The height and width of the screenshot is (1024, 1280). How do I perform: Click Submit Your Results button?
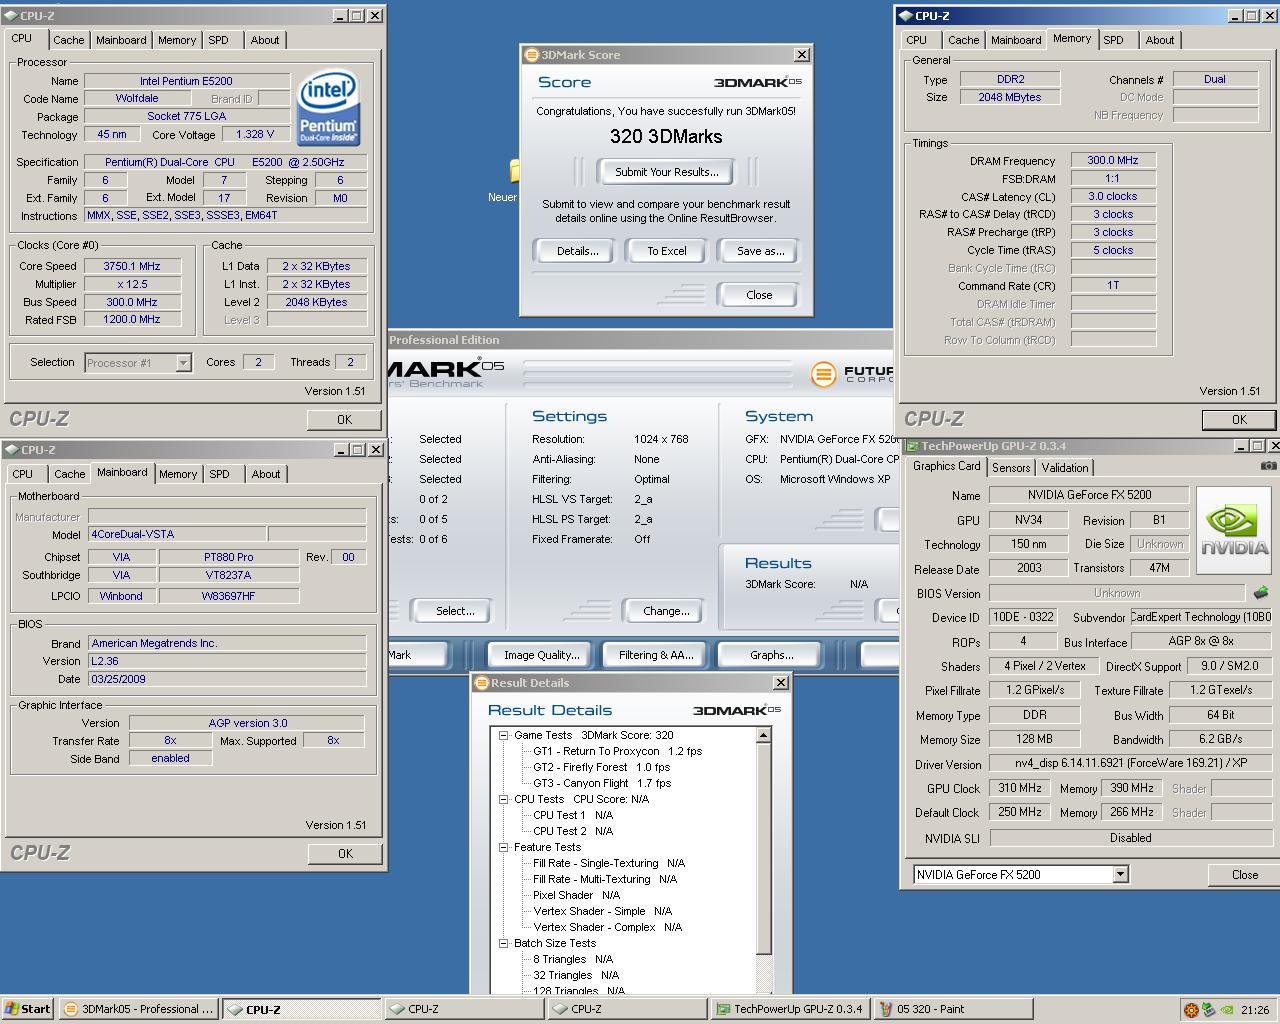point(667,172)
